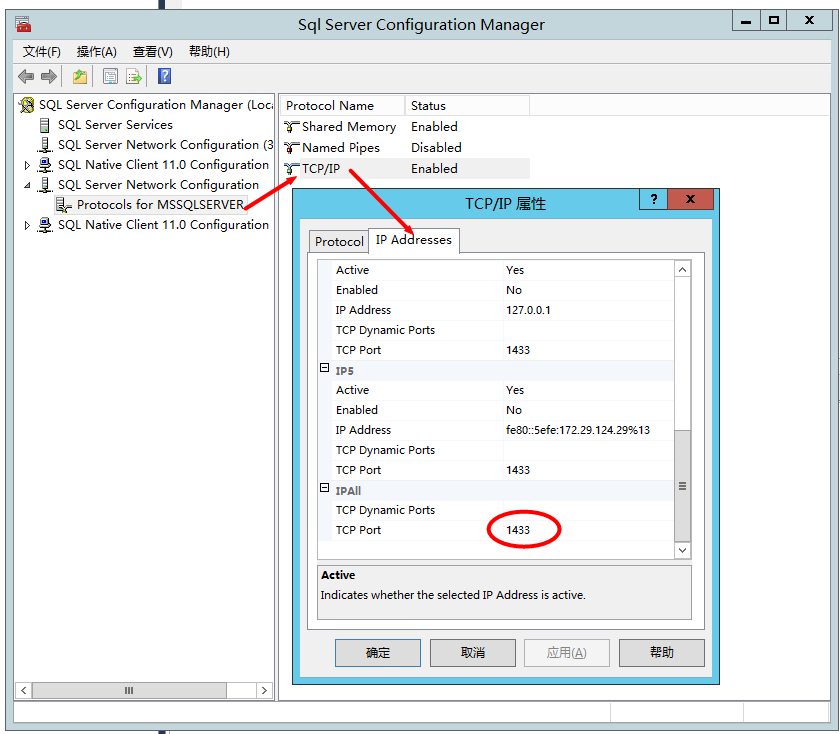The width and height of the screenshot is (840, 734).
Task: Click the property list scroll-up arrow
Action: tap(683, 270)
